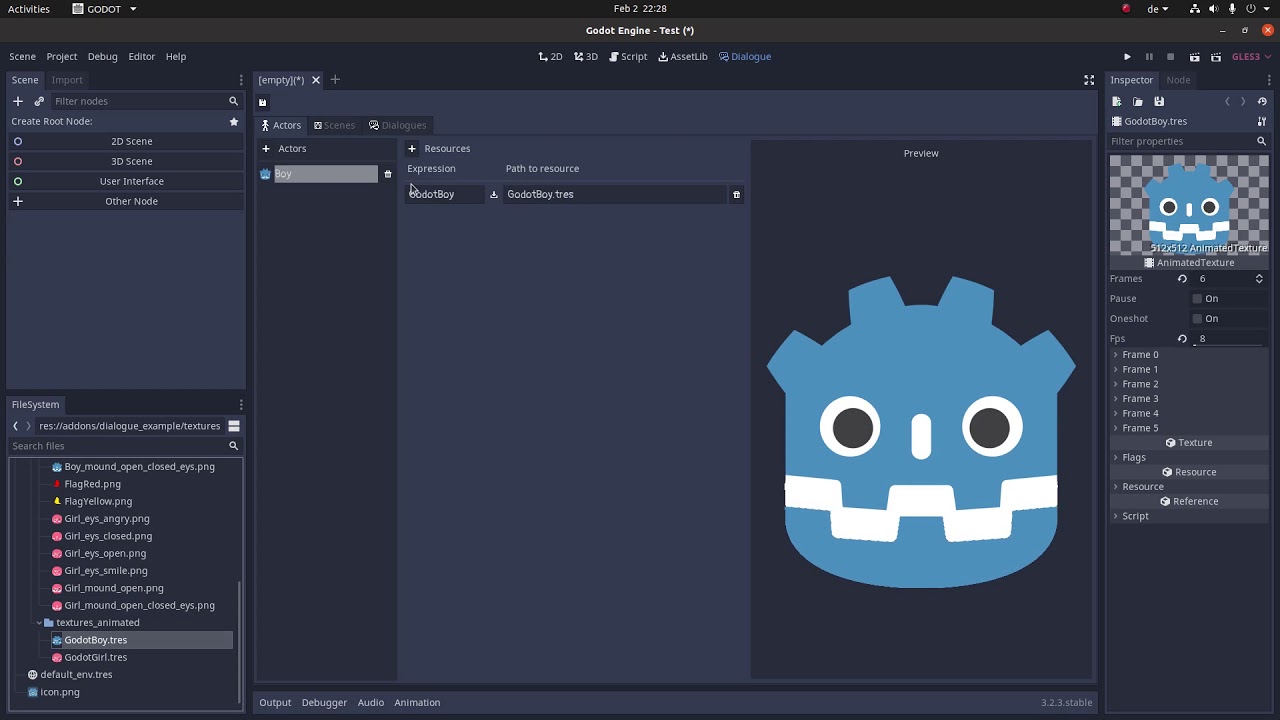Click the instance scene link icon
This screenshot has width=1280, height=720.
tap(39, 101)
